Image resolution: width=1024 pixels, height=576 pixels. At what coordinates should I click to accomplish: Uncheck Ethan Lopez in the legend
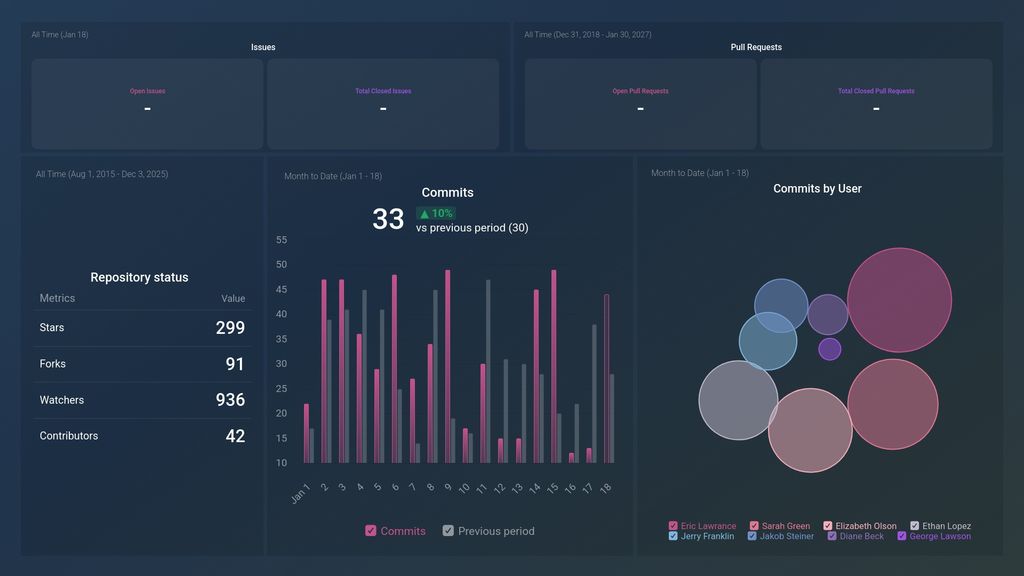[x=915, y=526]
